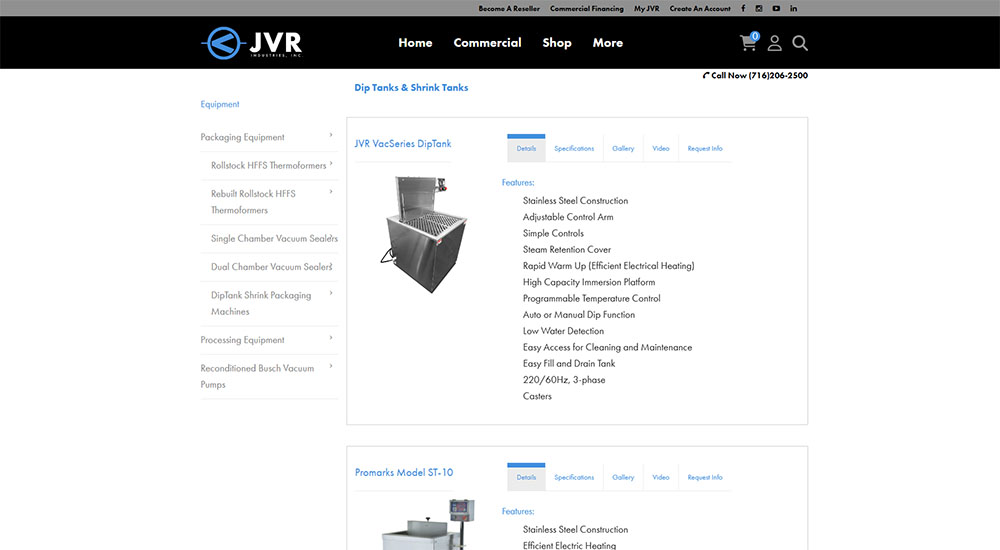Click 'Easy Fill and Drain Tank' feature text
The image size is (1000, 550).
tap(569, 364)
